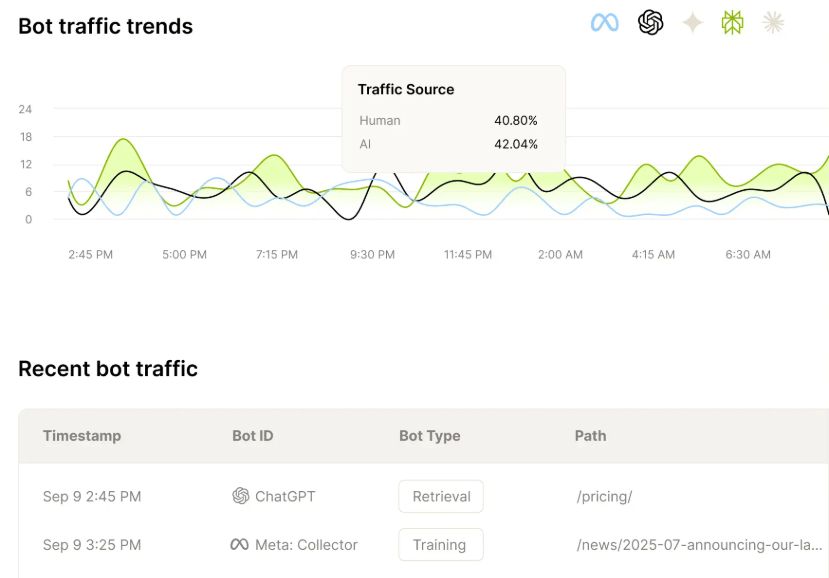This screenshot has height=578, width=829.
Task: Click ChatGPT icon in the Bot ID row
Action: click(x=240, y=496)
